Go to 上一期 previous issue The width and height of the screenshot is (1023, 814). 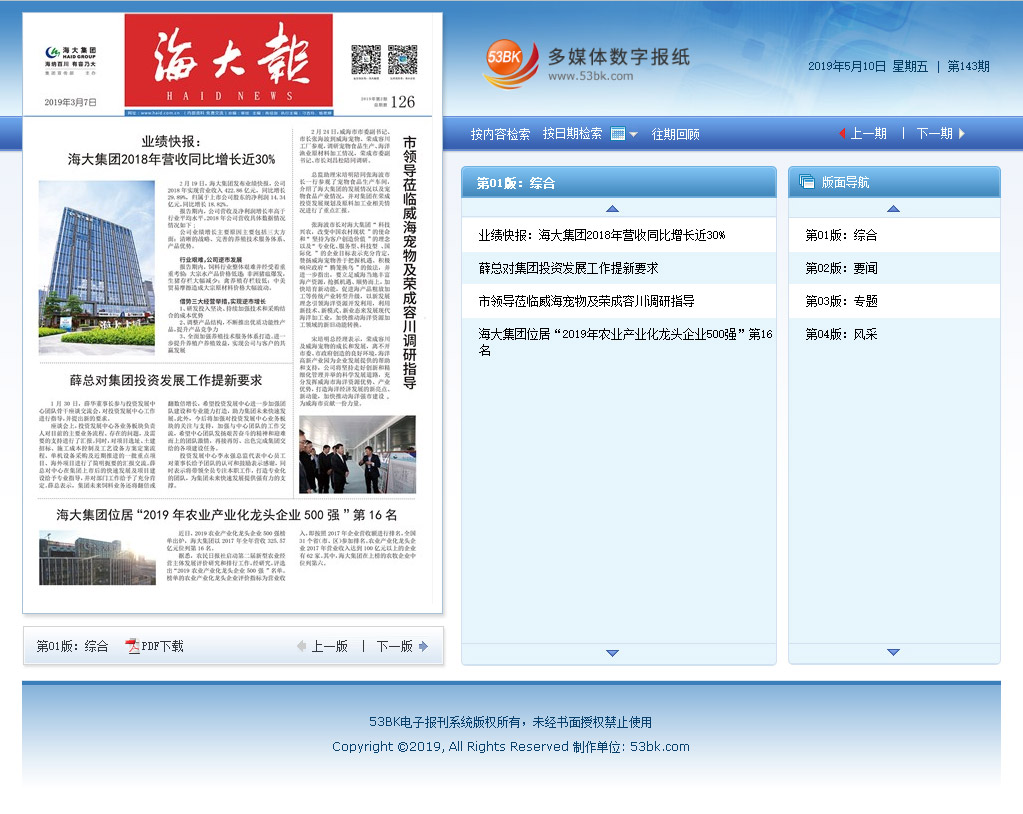(868, 134)
